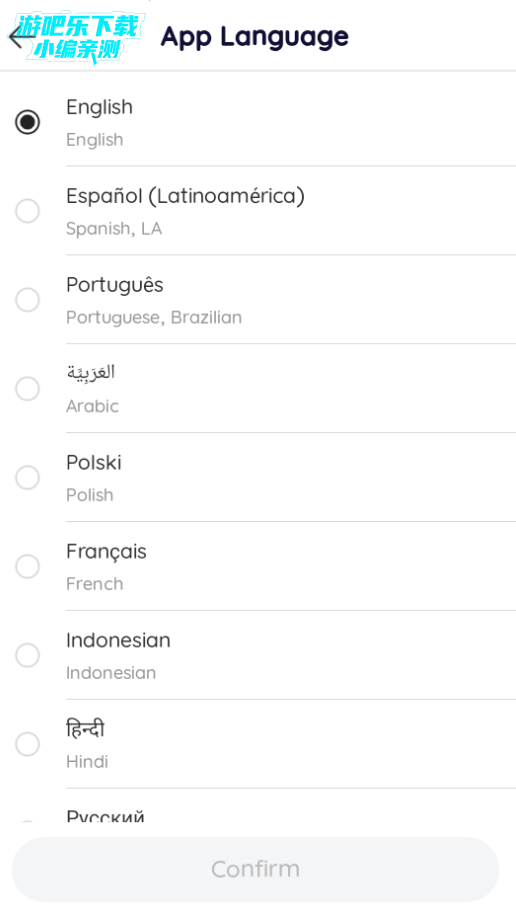
Task: Click the App Language header title
Action: [255, 37]
